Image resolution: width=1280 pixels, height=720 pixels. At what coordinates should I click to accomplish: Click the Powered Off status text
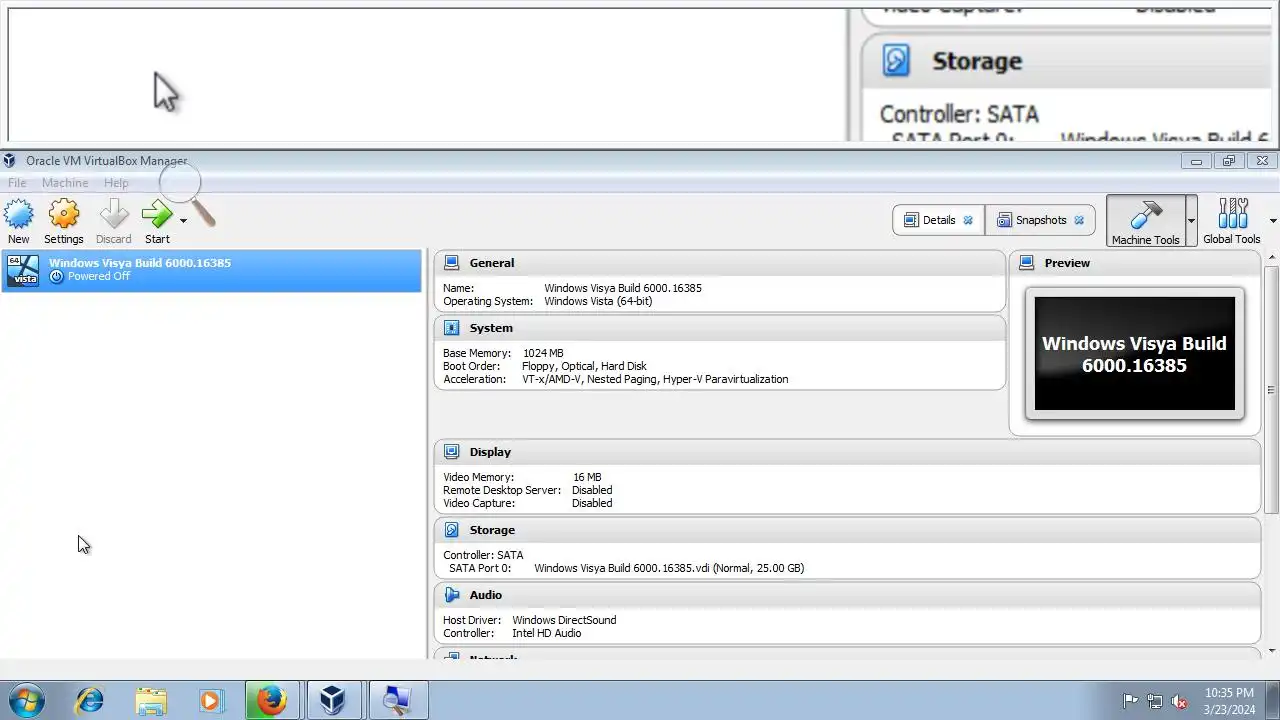tap(98, 277)
